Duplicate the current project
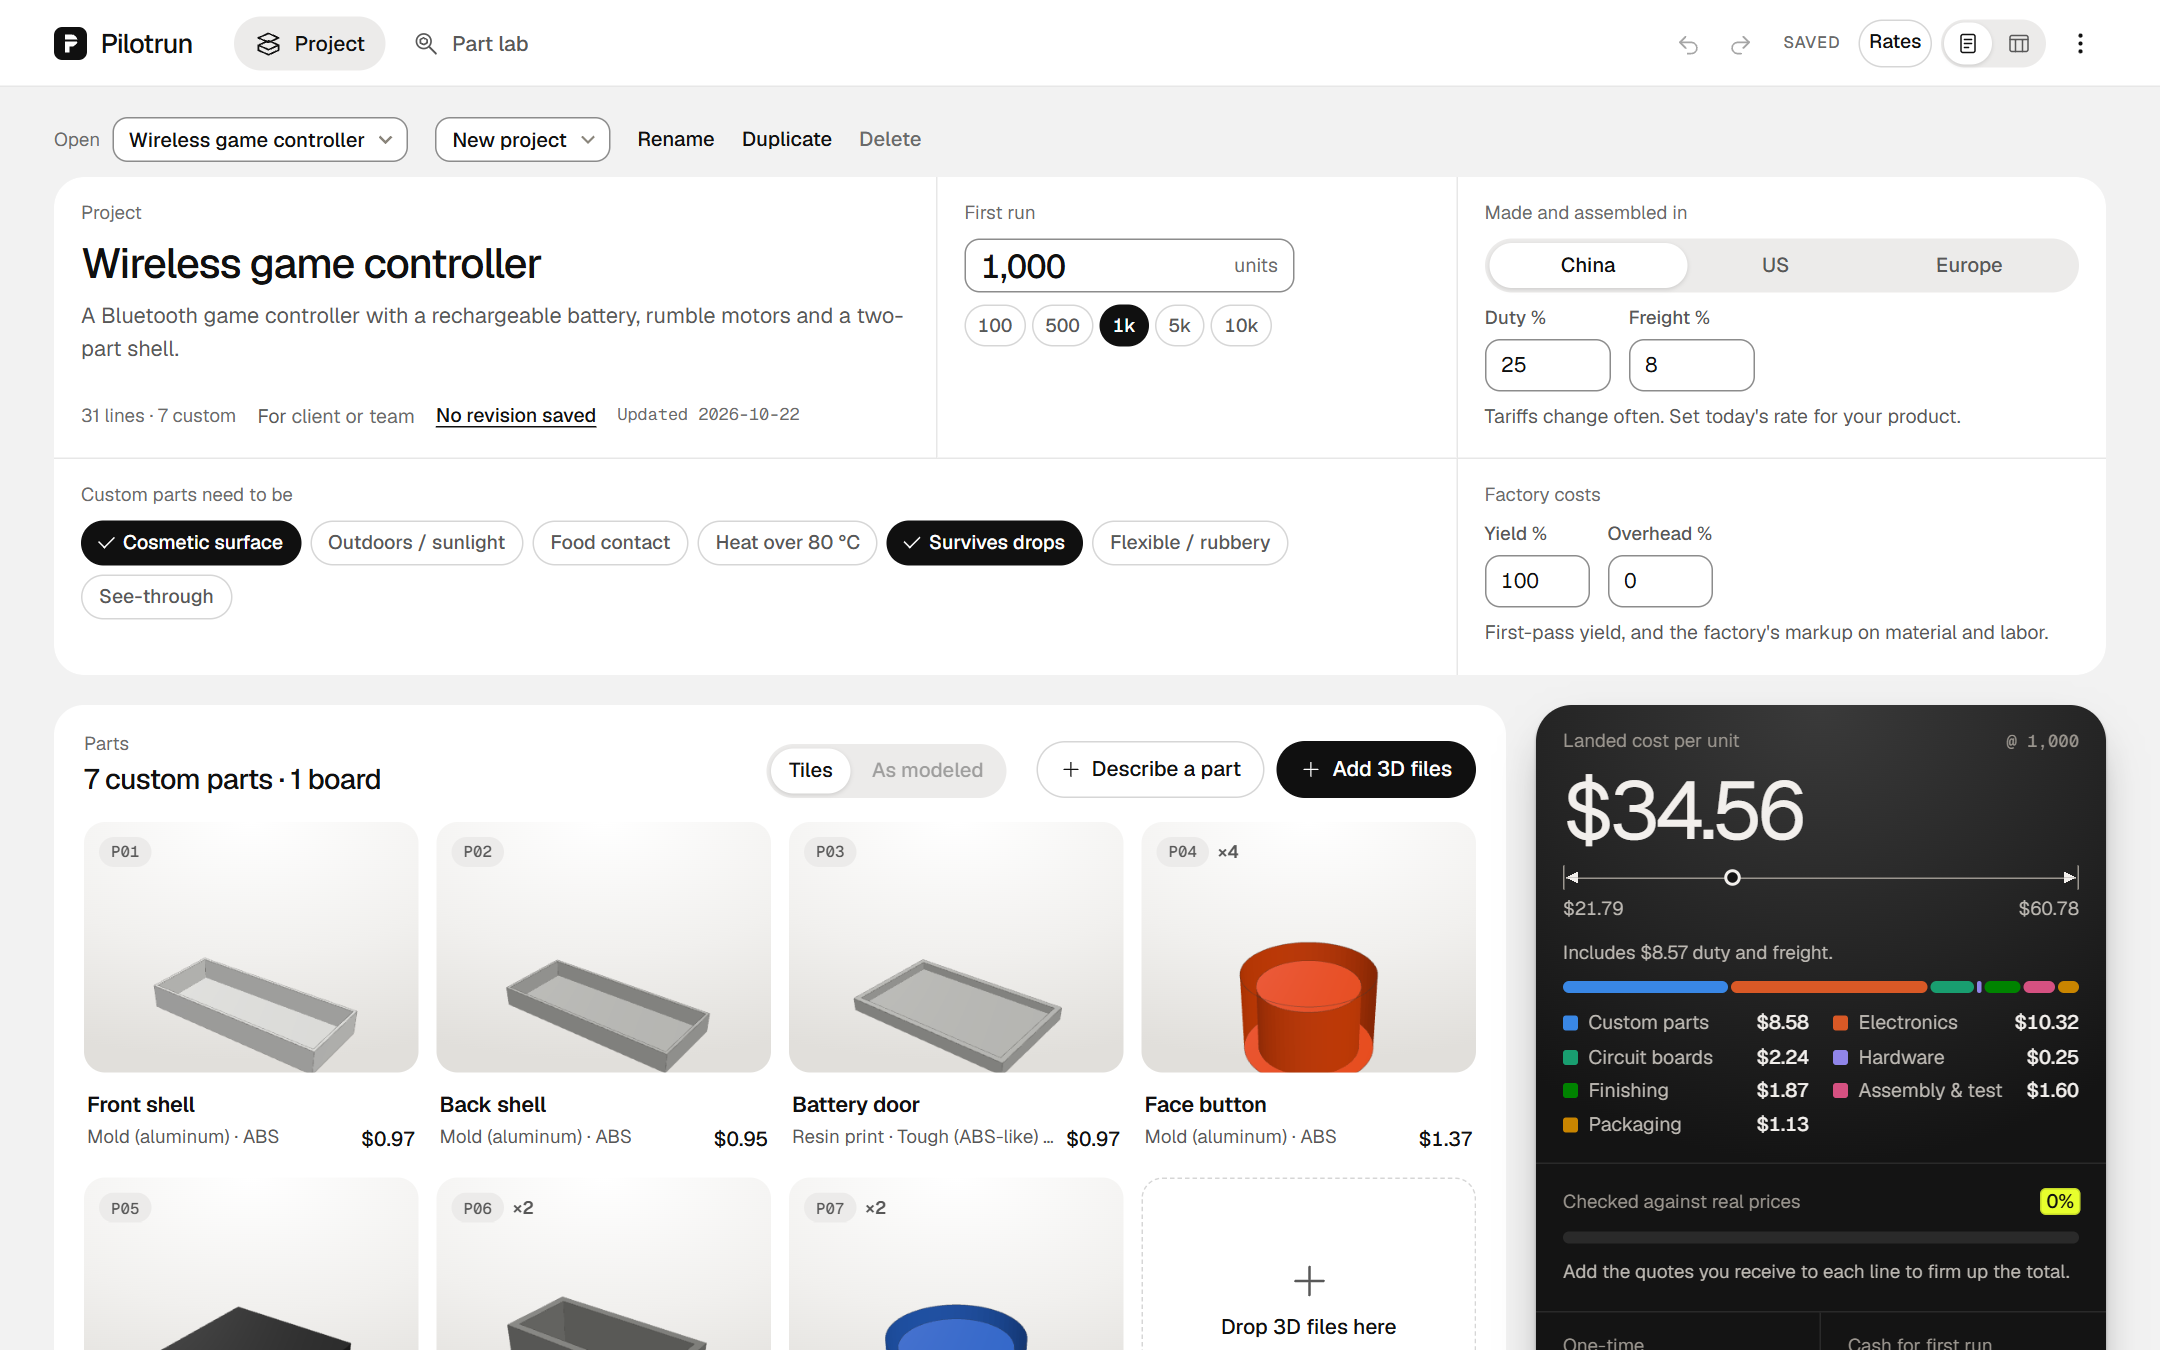The image size is (2160, 1350). click(x=787, y=139)
